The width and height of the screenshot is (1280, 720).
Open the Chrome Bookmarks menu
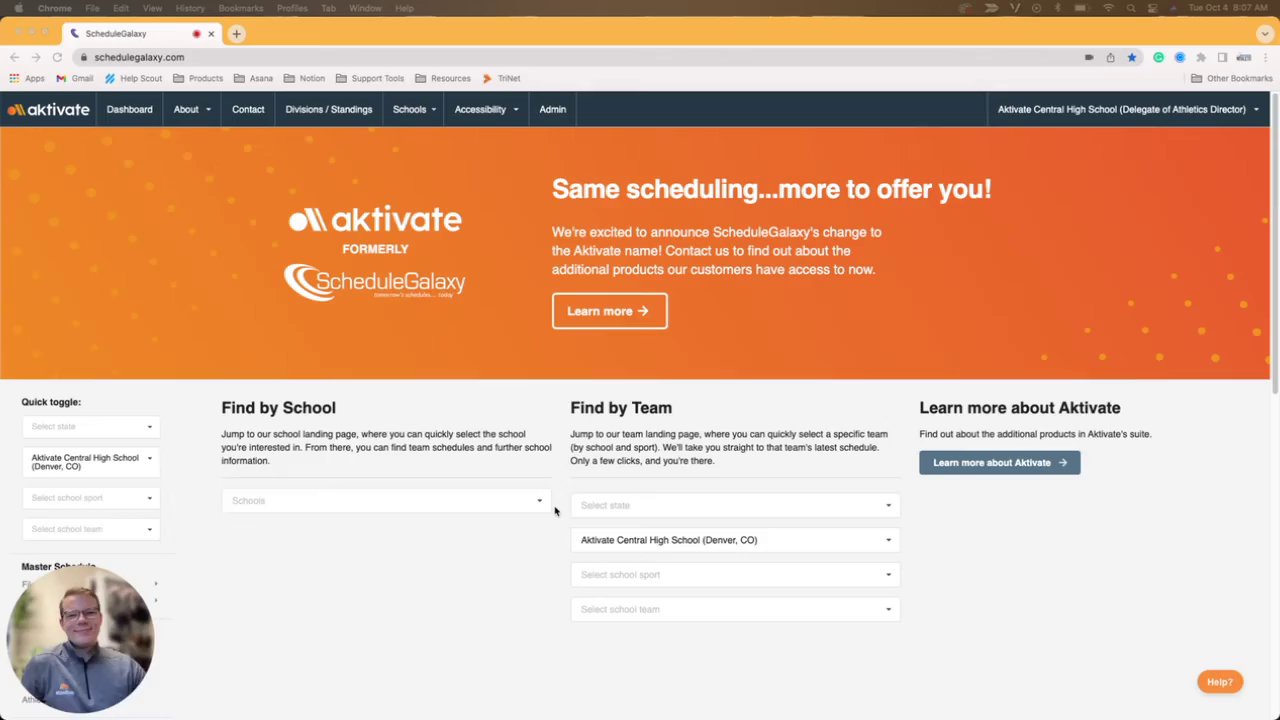pyautogui.click(x=241, y=8)
